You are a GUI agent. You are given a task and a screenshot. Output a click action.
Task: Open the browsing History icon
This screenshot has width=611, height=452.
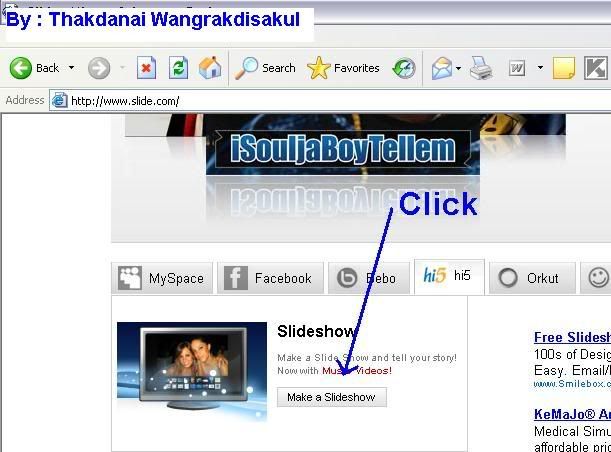point(403,68)
